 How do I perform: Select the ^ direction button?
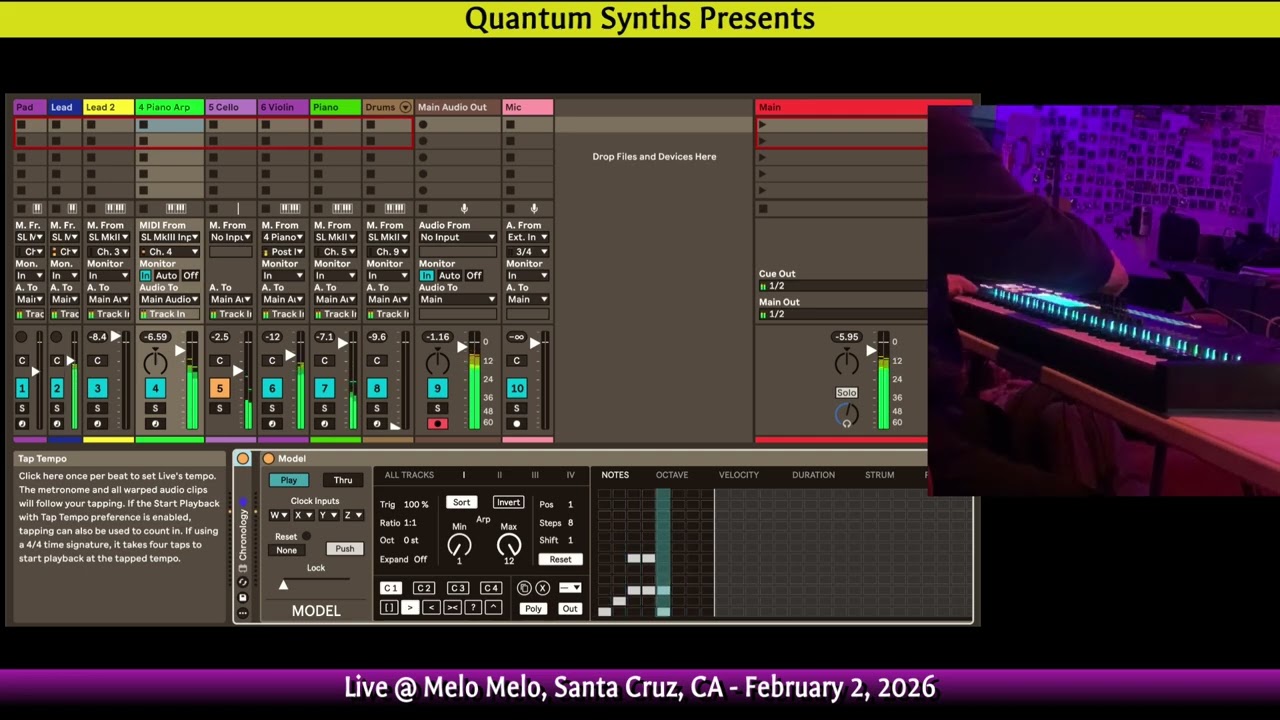493,608
